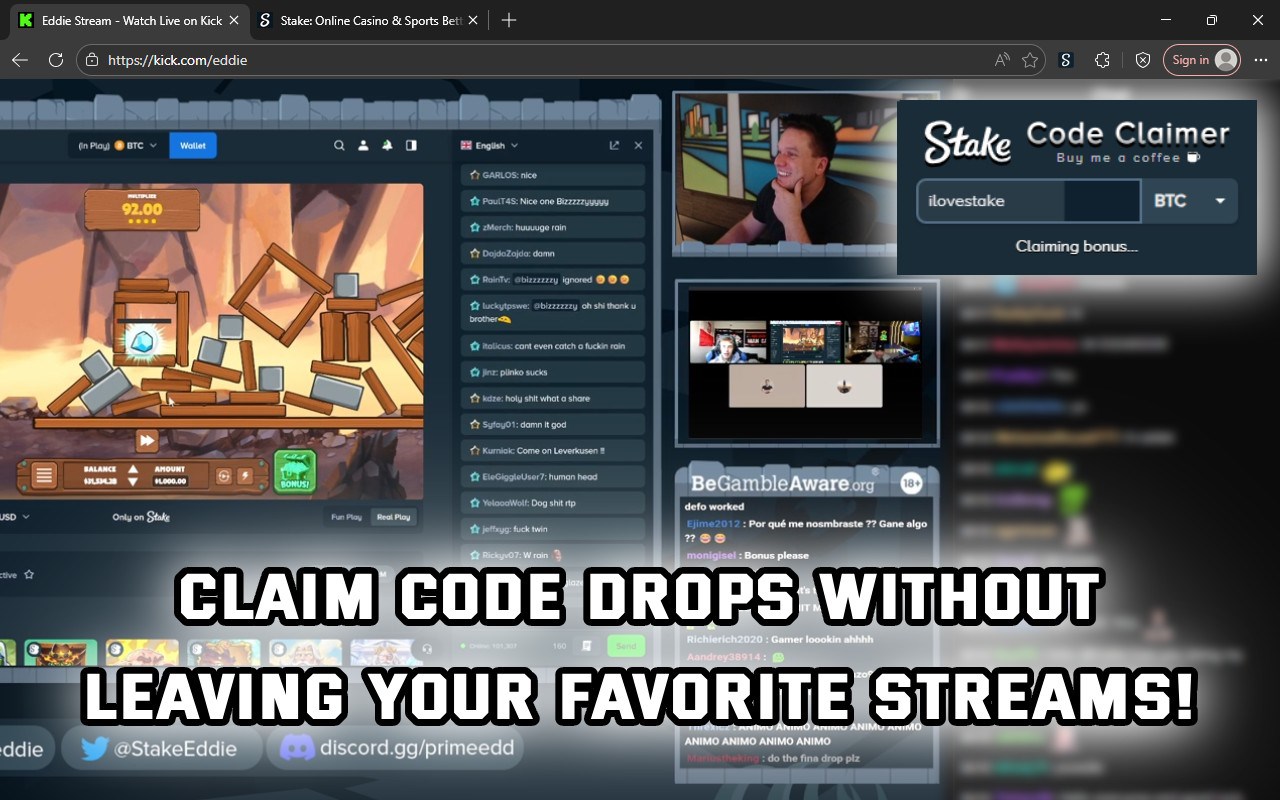The image size is (1280, 800).
Task: Close the Eddie Stream tab
Action: click(x=234, y=20)
